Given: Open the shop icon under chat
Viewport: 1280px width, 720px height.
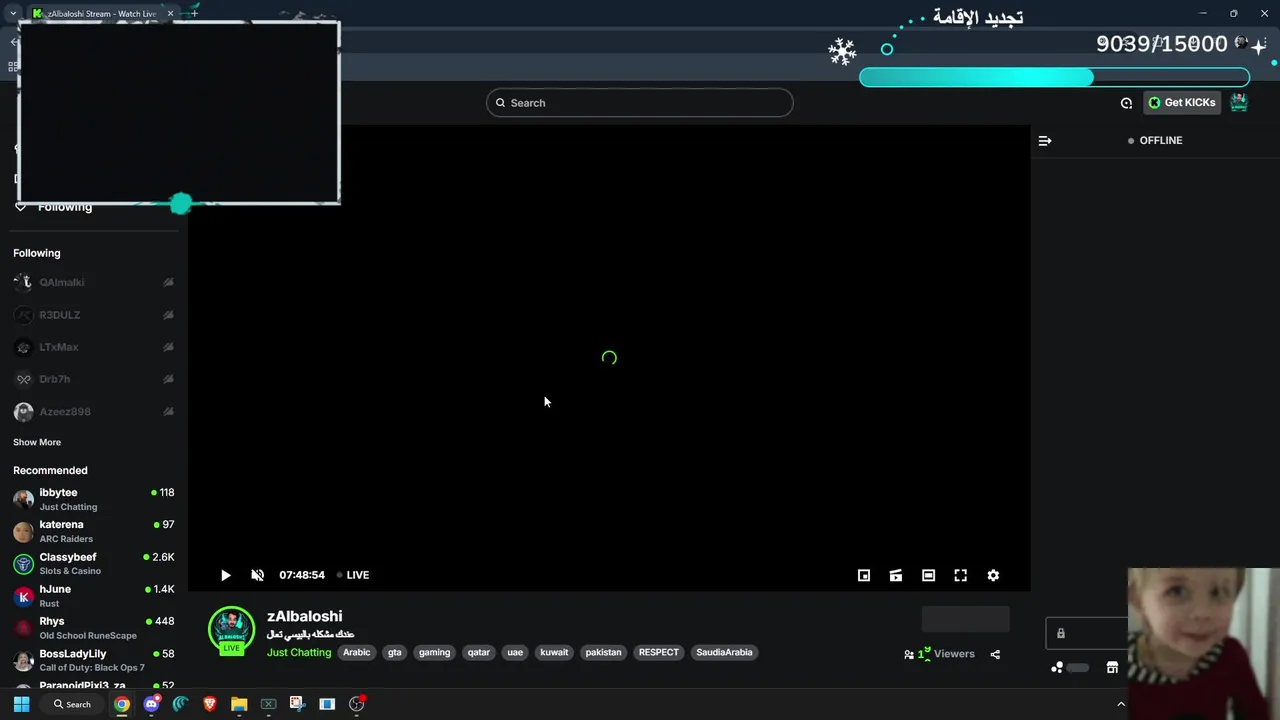Looking at the screenshot, I should tap(1112, 668).
